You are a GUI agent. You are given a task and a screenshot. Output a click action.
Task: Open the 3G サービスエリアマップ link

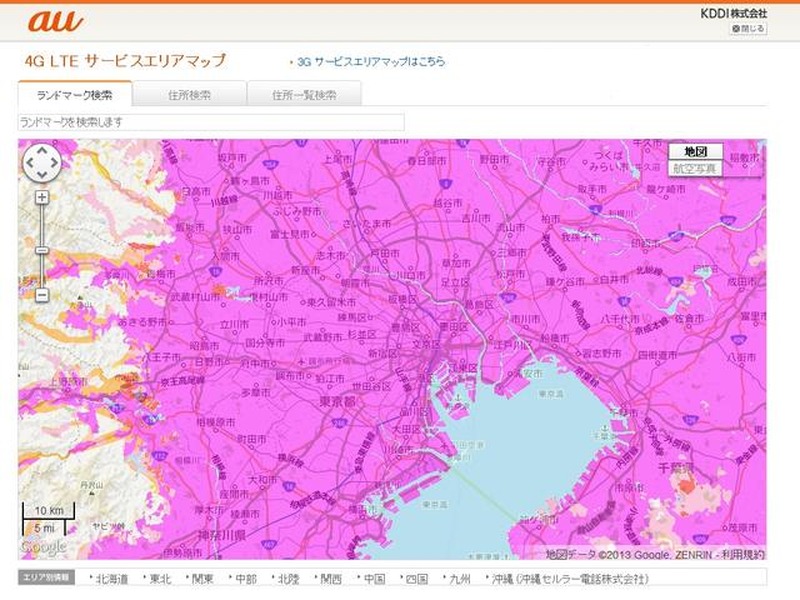[x=370, y=62]
